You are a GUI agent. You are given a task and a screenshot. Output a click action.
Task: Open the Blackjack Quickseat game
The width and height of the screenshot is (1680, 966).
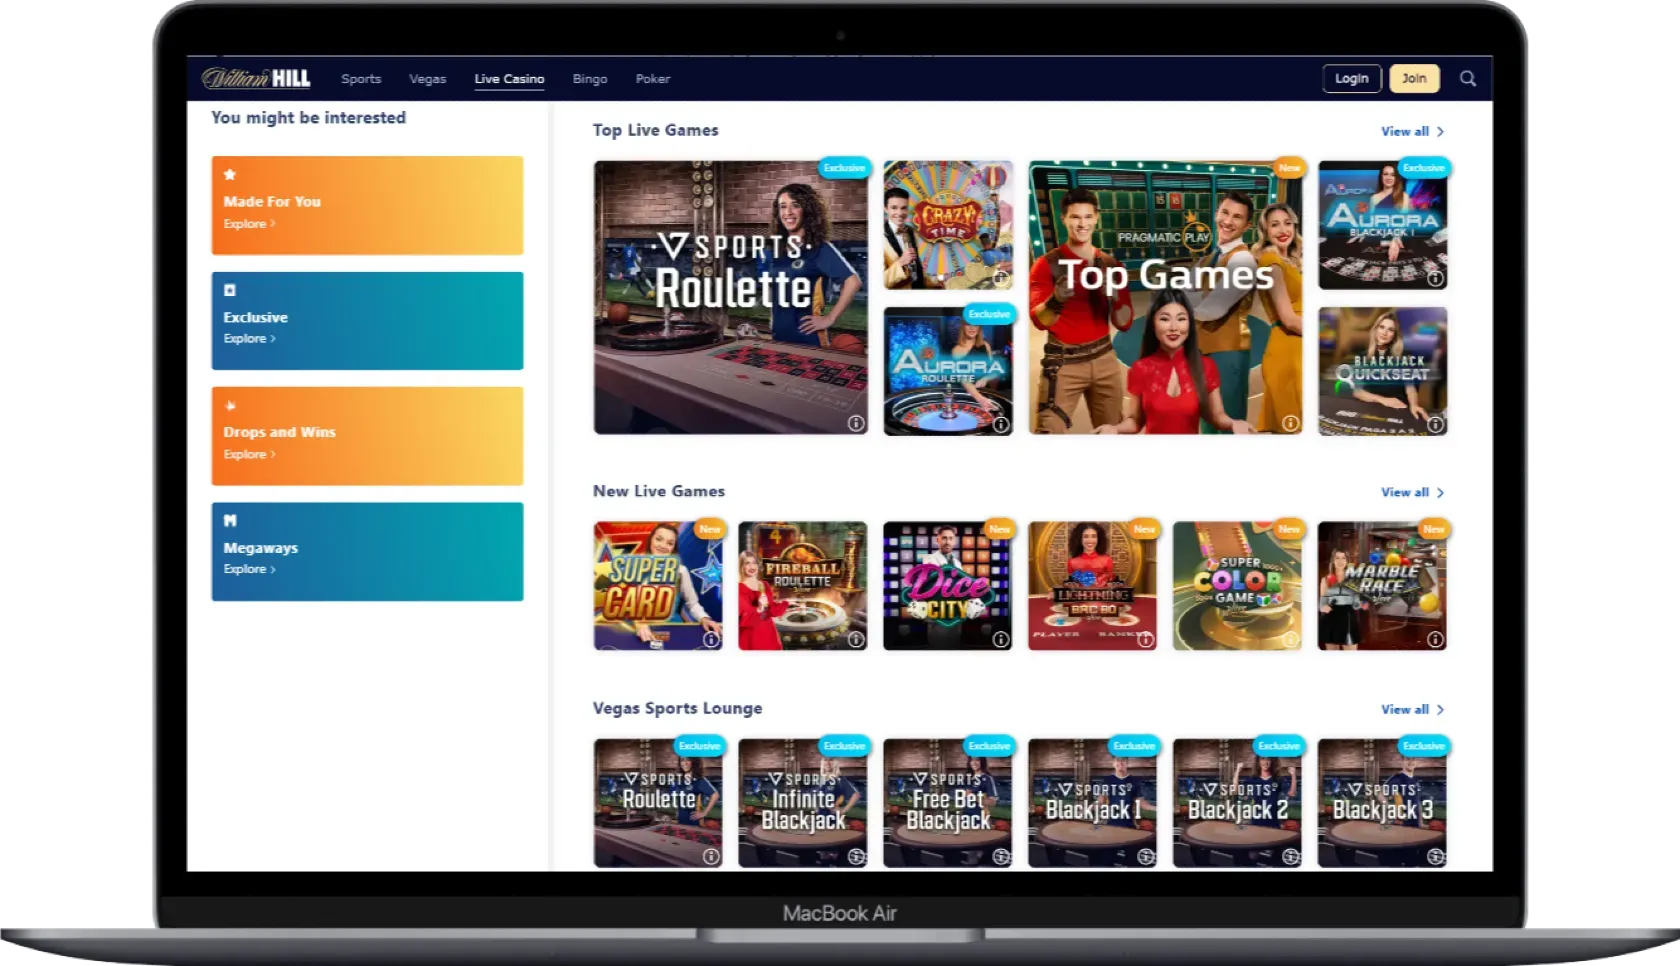pos(1383,371)
